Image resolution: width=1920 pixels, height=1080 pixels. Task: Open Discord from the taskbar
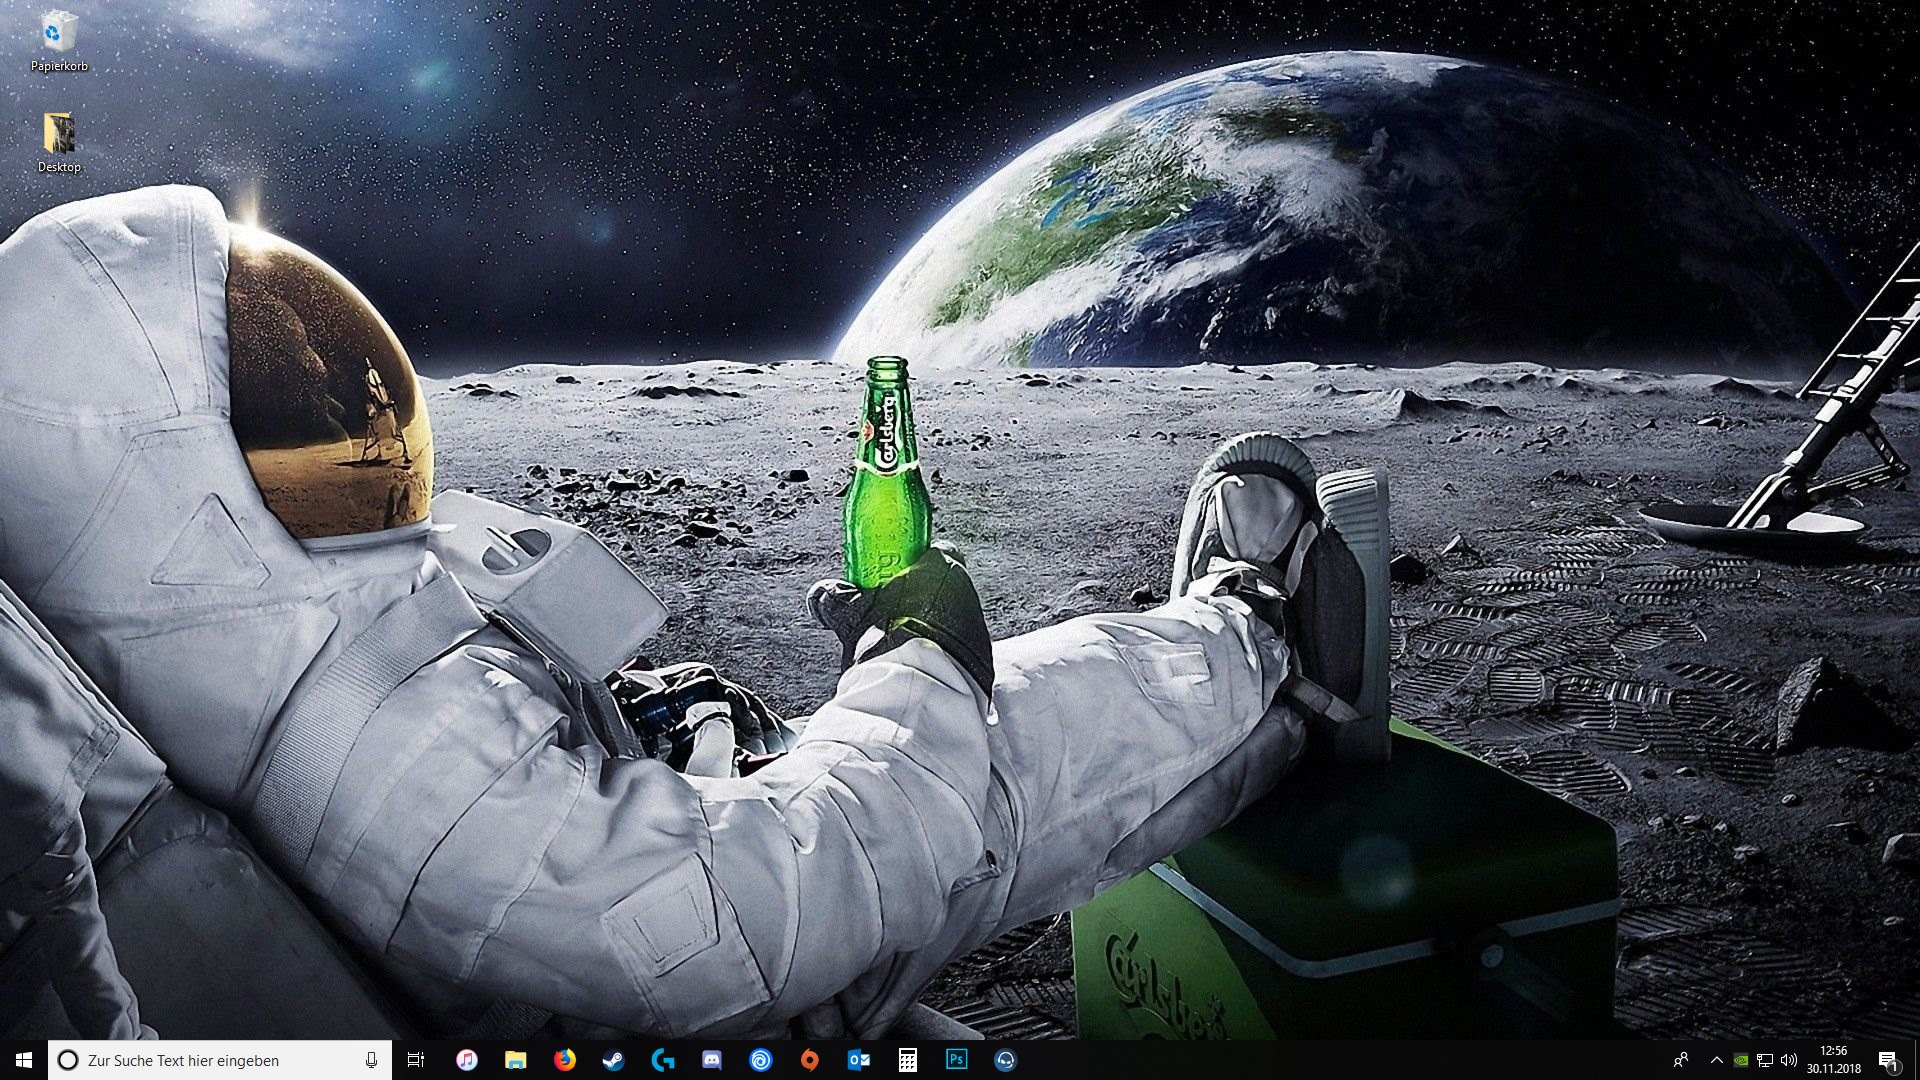pyautogui.click(x=711, y=1060)
